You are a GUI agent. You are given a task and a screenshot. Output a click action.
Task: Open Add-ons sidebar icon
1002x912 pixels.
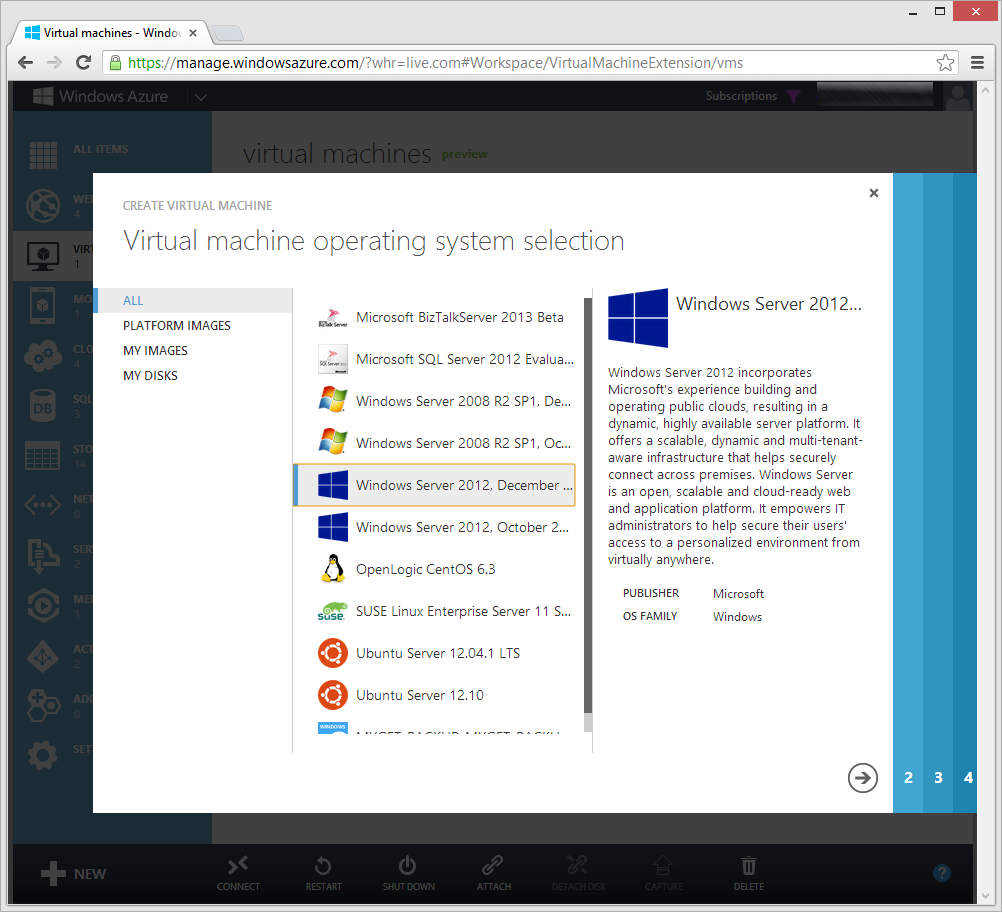pos(43,706)
